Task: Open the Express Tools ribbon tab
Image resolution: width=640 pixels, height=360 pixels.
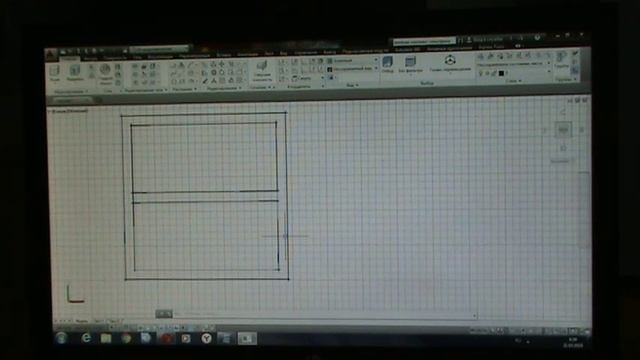Action: 491,47
